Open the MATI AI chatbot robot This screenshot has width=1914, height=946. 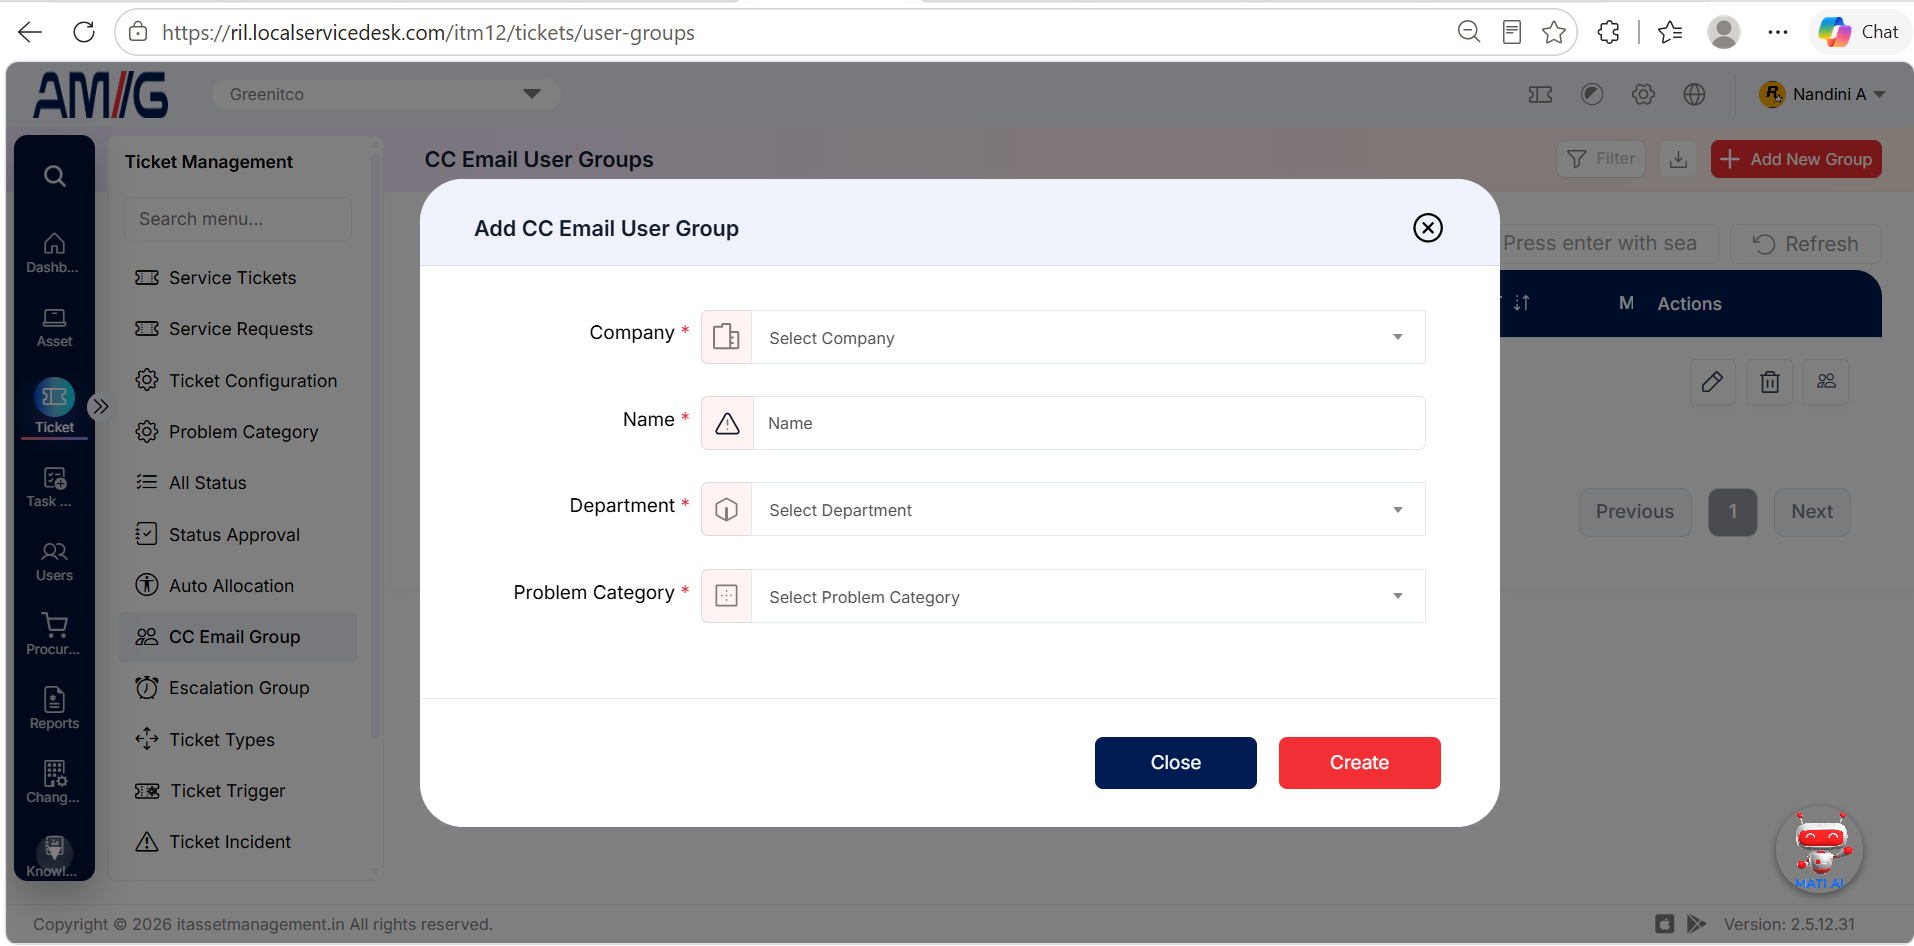tap(1819, 850)
